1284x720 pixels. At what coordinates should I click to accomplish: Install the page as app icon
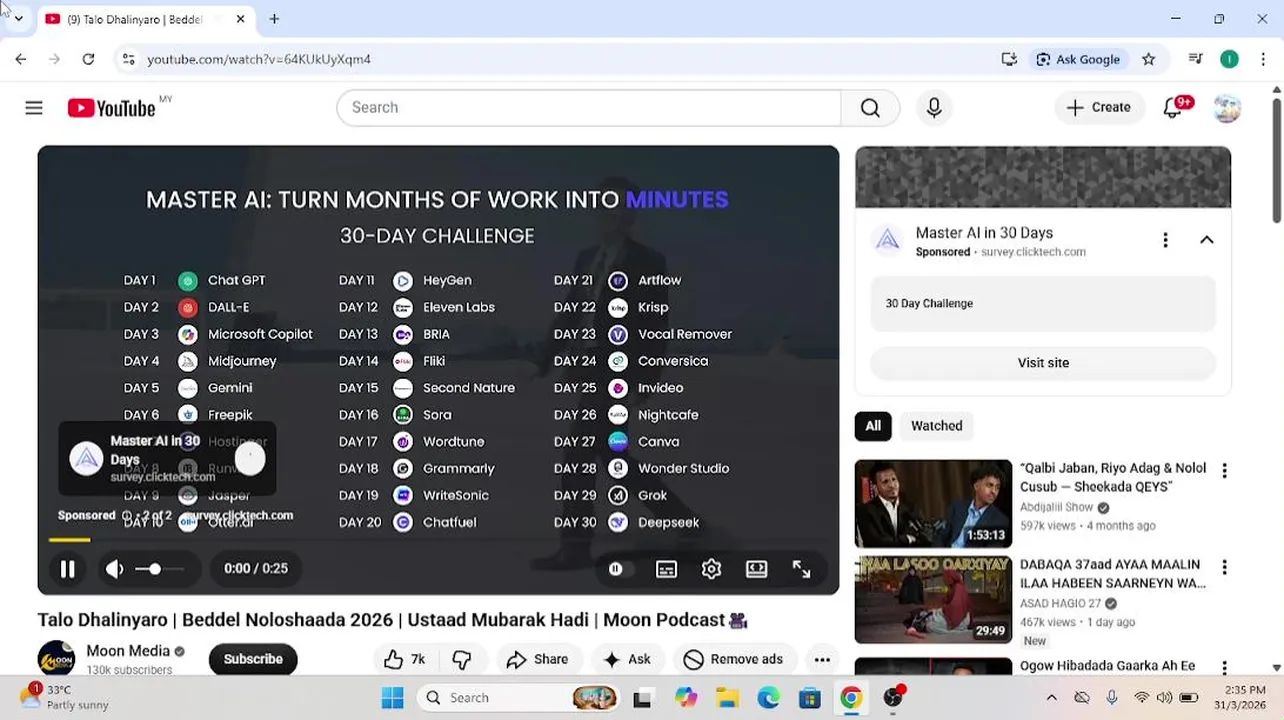[x=1009, y=59]
